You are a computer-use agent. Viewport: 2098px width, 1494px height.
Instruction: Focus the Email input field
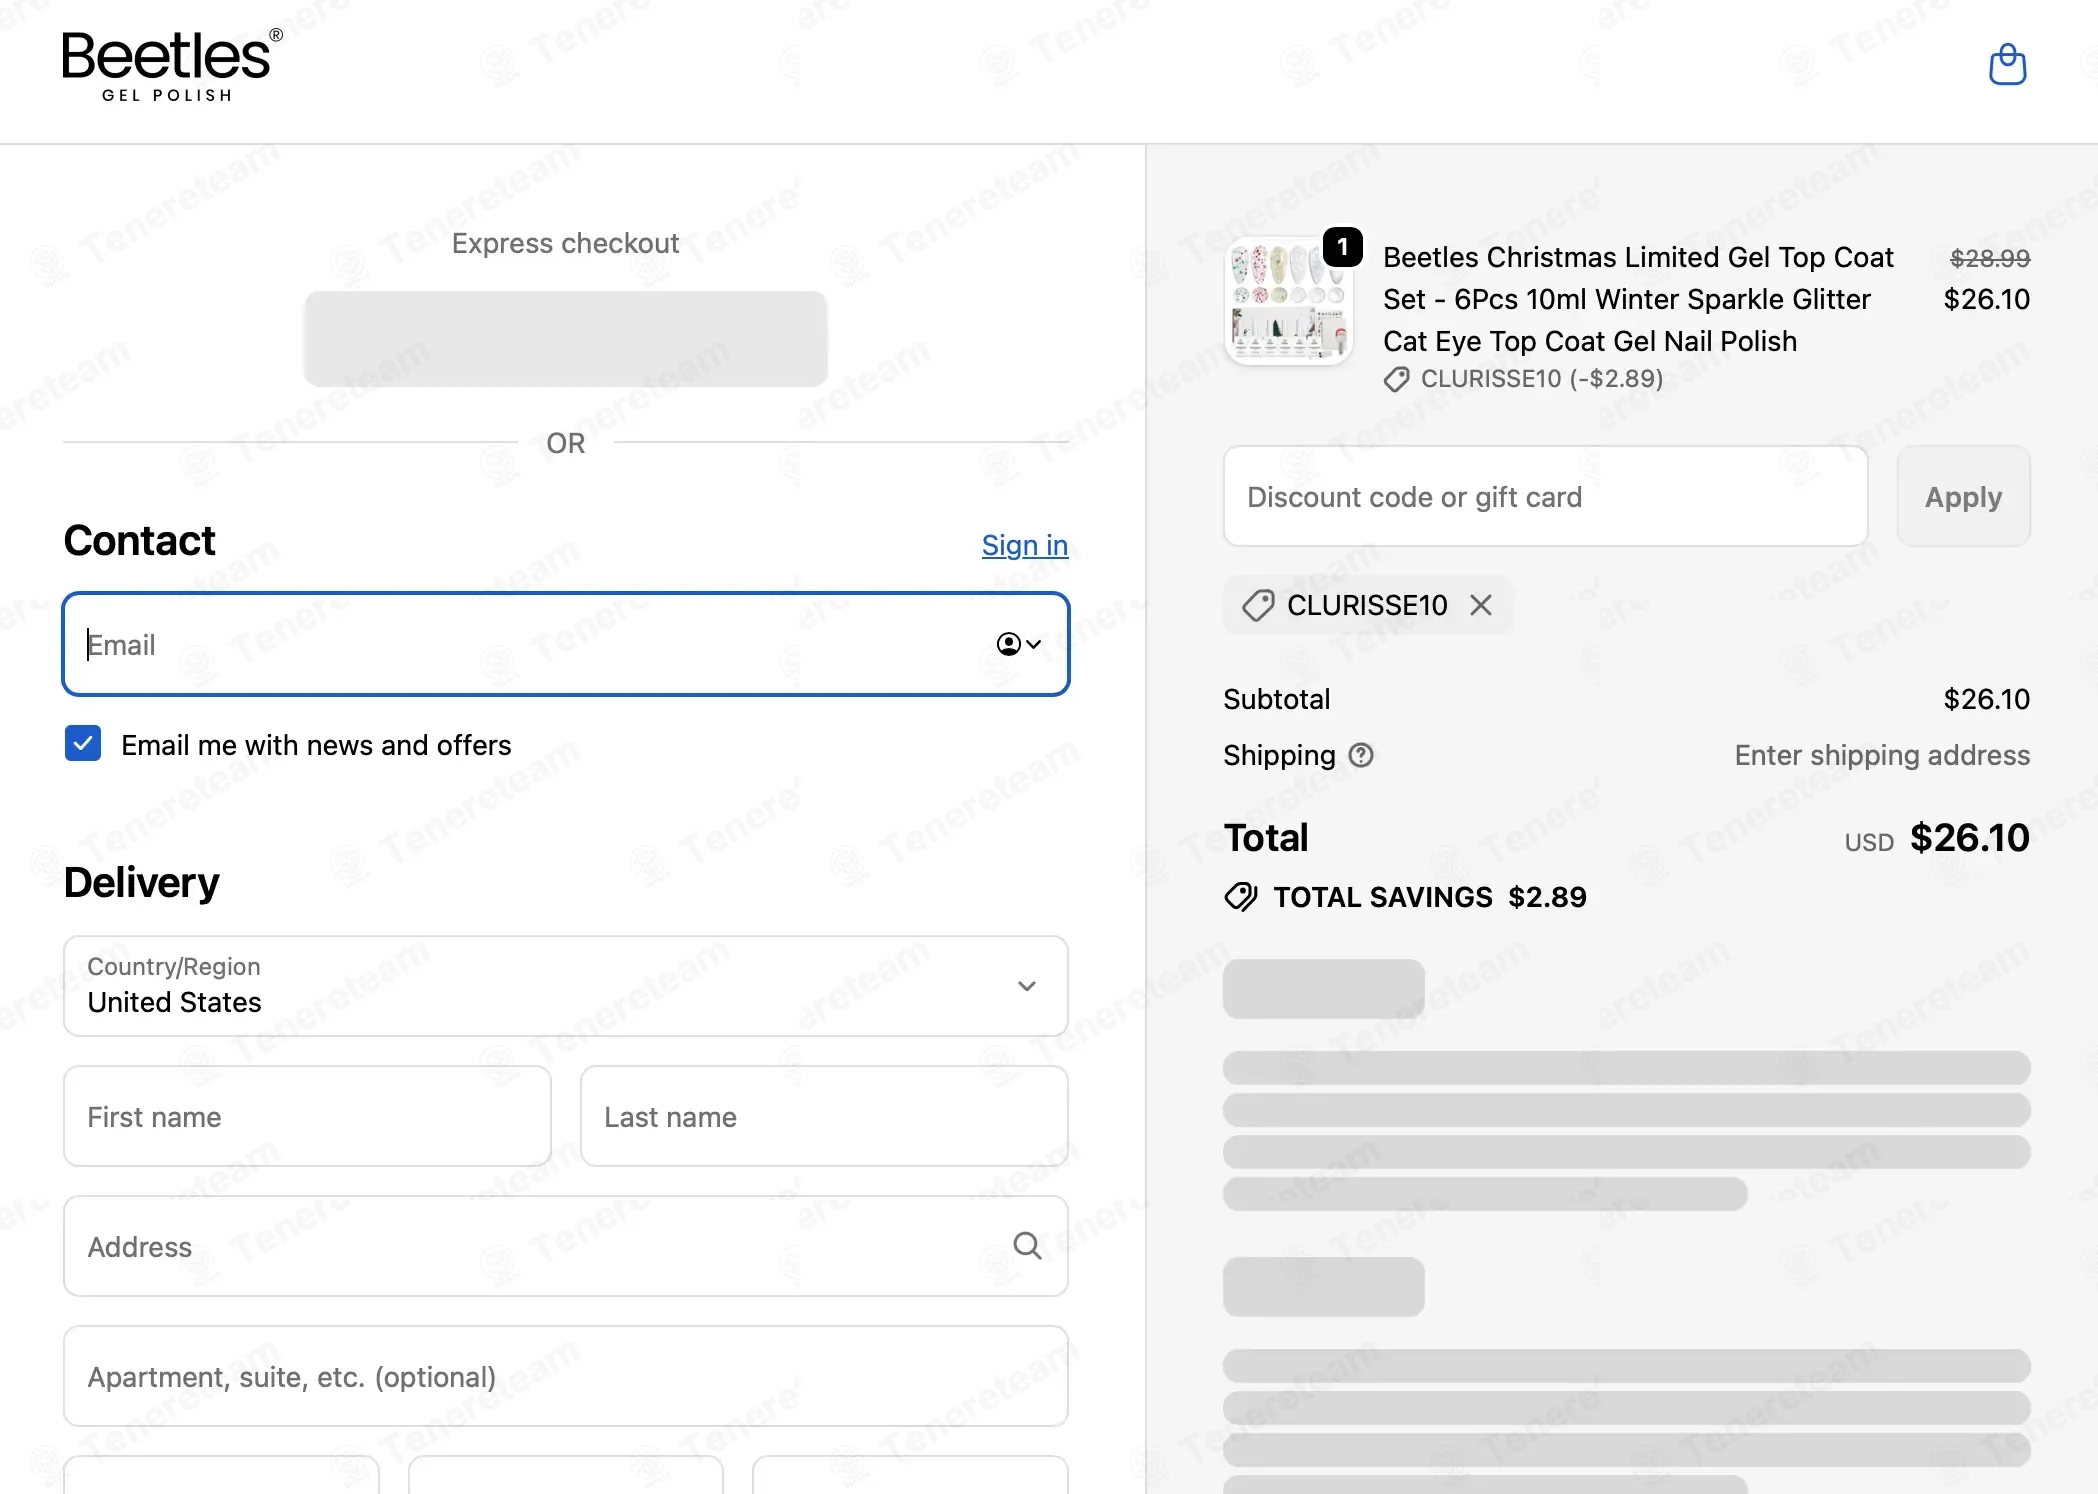pyautogui.click(x=566, y=644)
